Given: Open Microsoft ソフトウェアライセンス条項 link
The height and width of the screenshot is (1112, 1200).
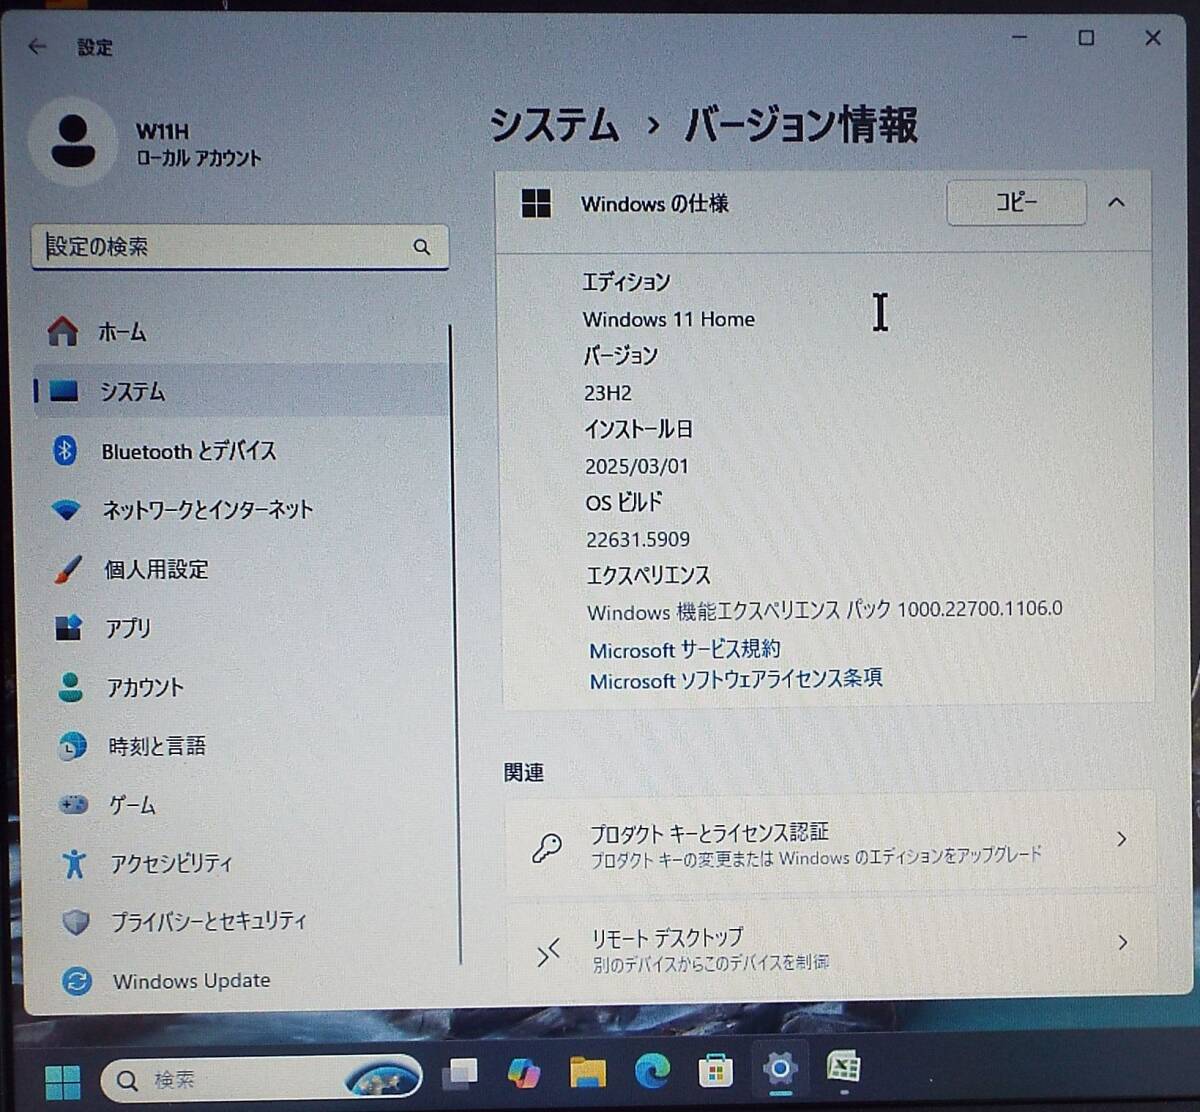Looking at the screenshot, I should [x=736, y=680].
